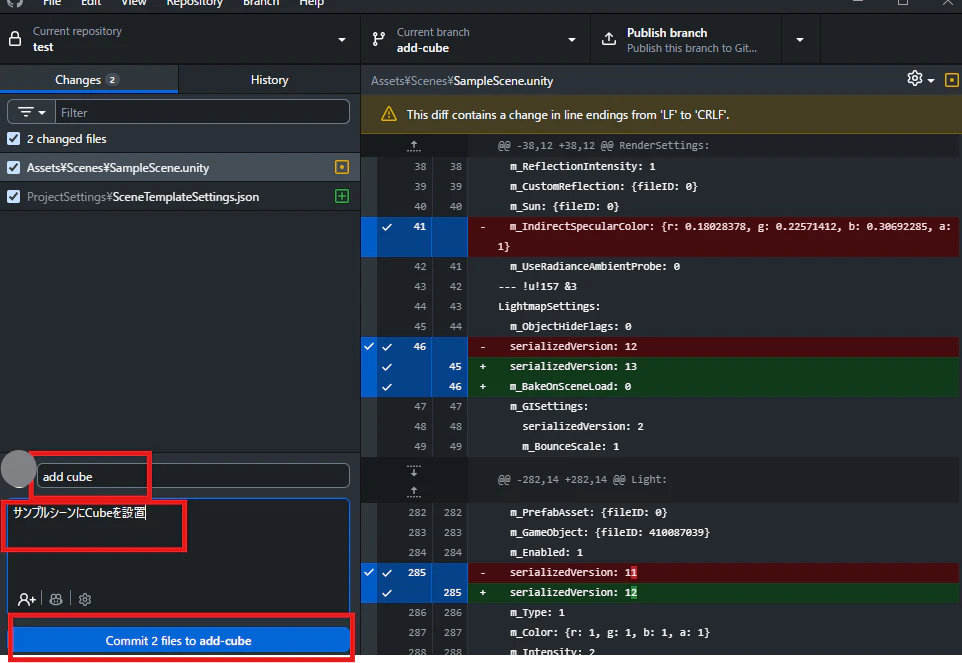Click the Copilot generate message icon

(x=56, y=599)
